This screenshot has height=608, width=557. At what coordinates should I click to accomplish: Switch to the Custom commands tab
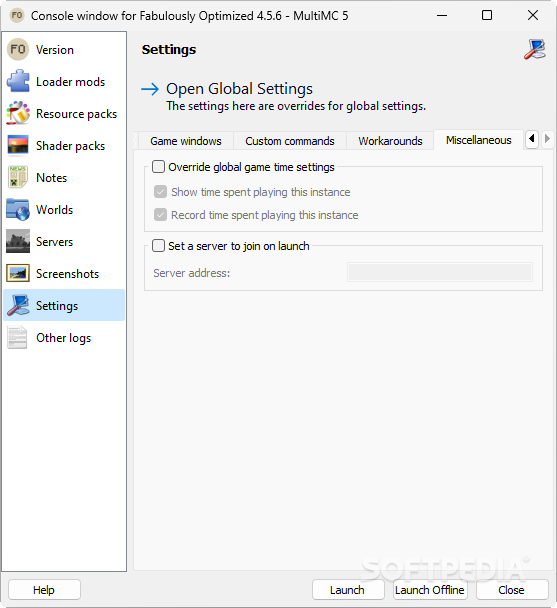[x=290, y=141]
